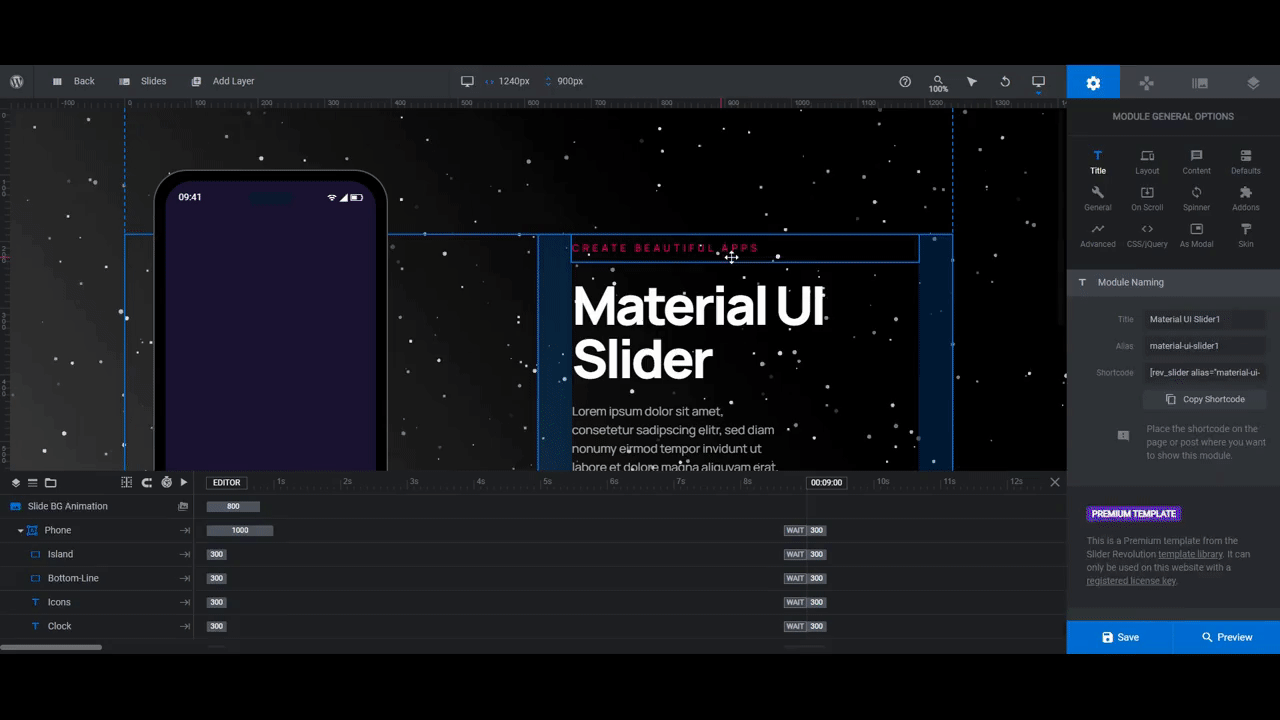Open the module Preview

pyautogui.click(x=1227, y=637)
